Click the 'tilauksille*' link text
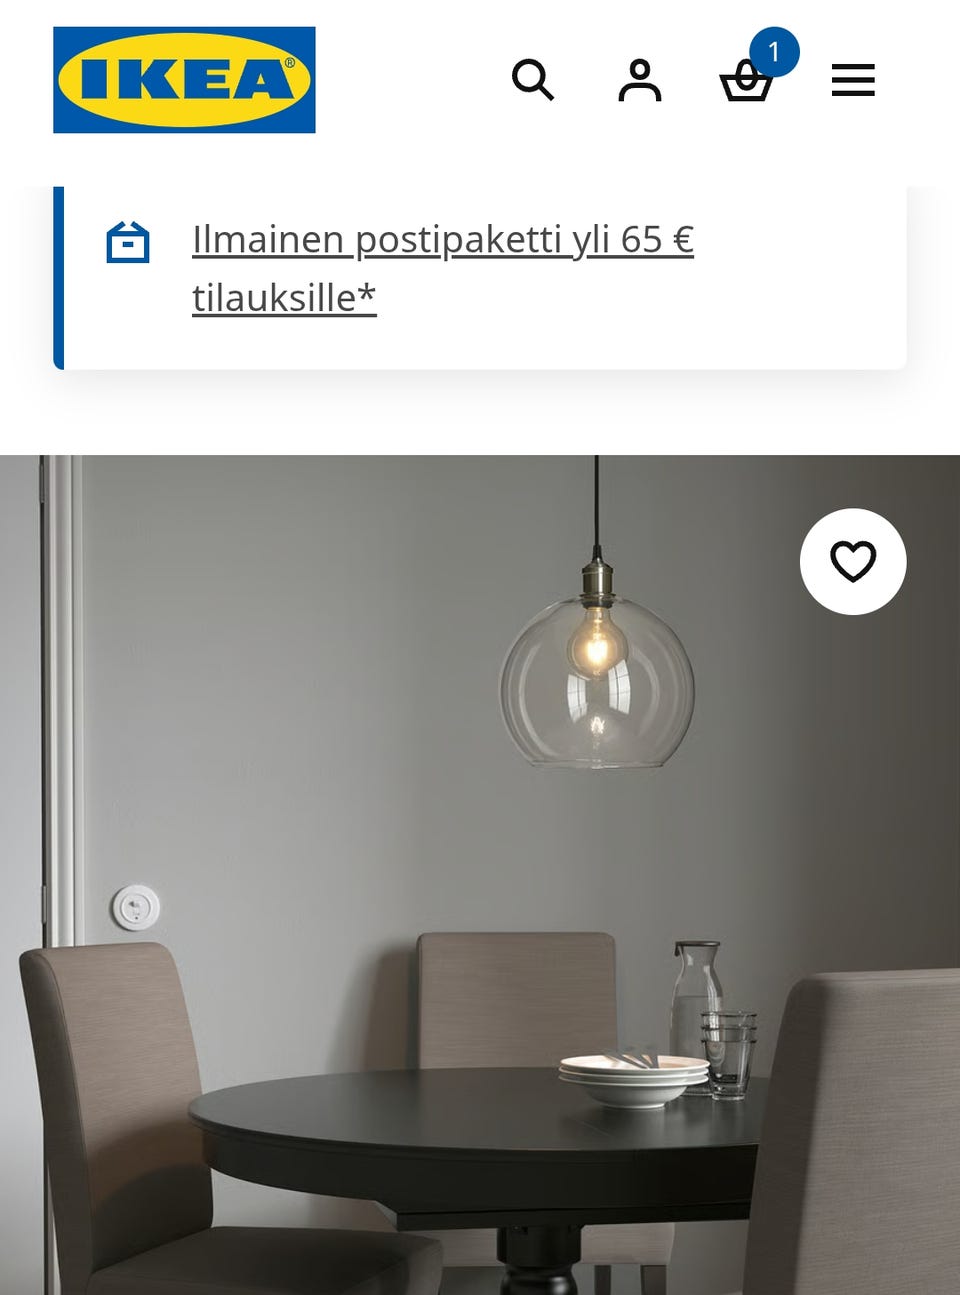This screenshot has width=960, height=1295. click(284, 298)
